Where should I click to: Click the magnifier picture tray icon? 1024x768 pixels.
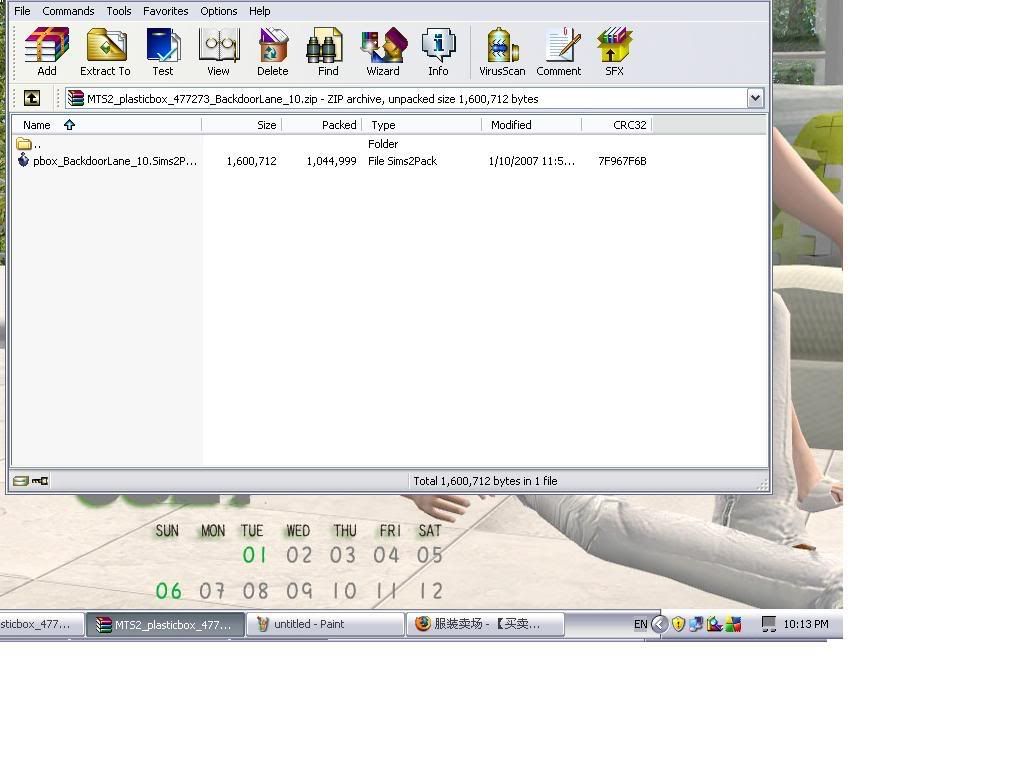coord(714,624)
